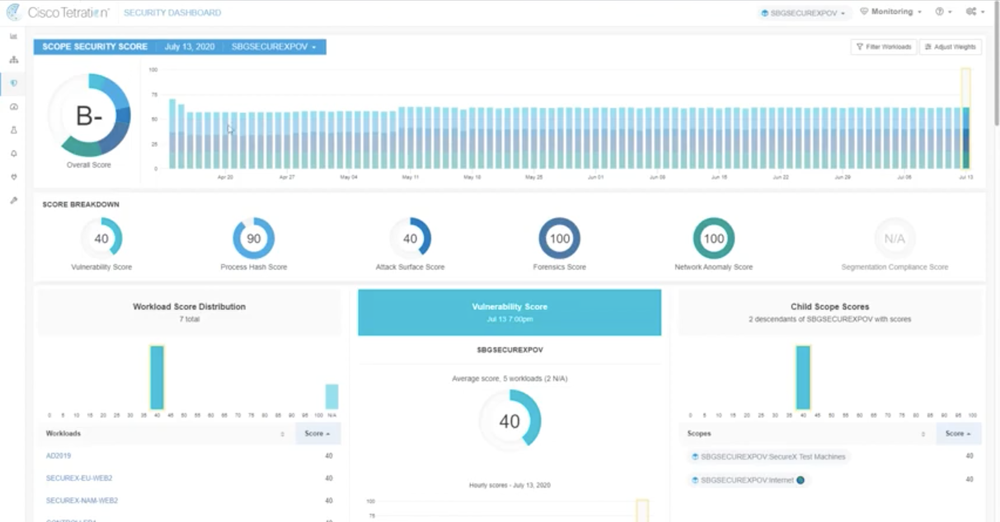Select the Vulnerability Score panel header
The width and height of the screenshot is (1000, 522).
click(510, 312)
